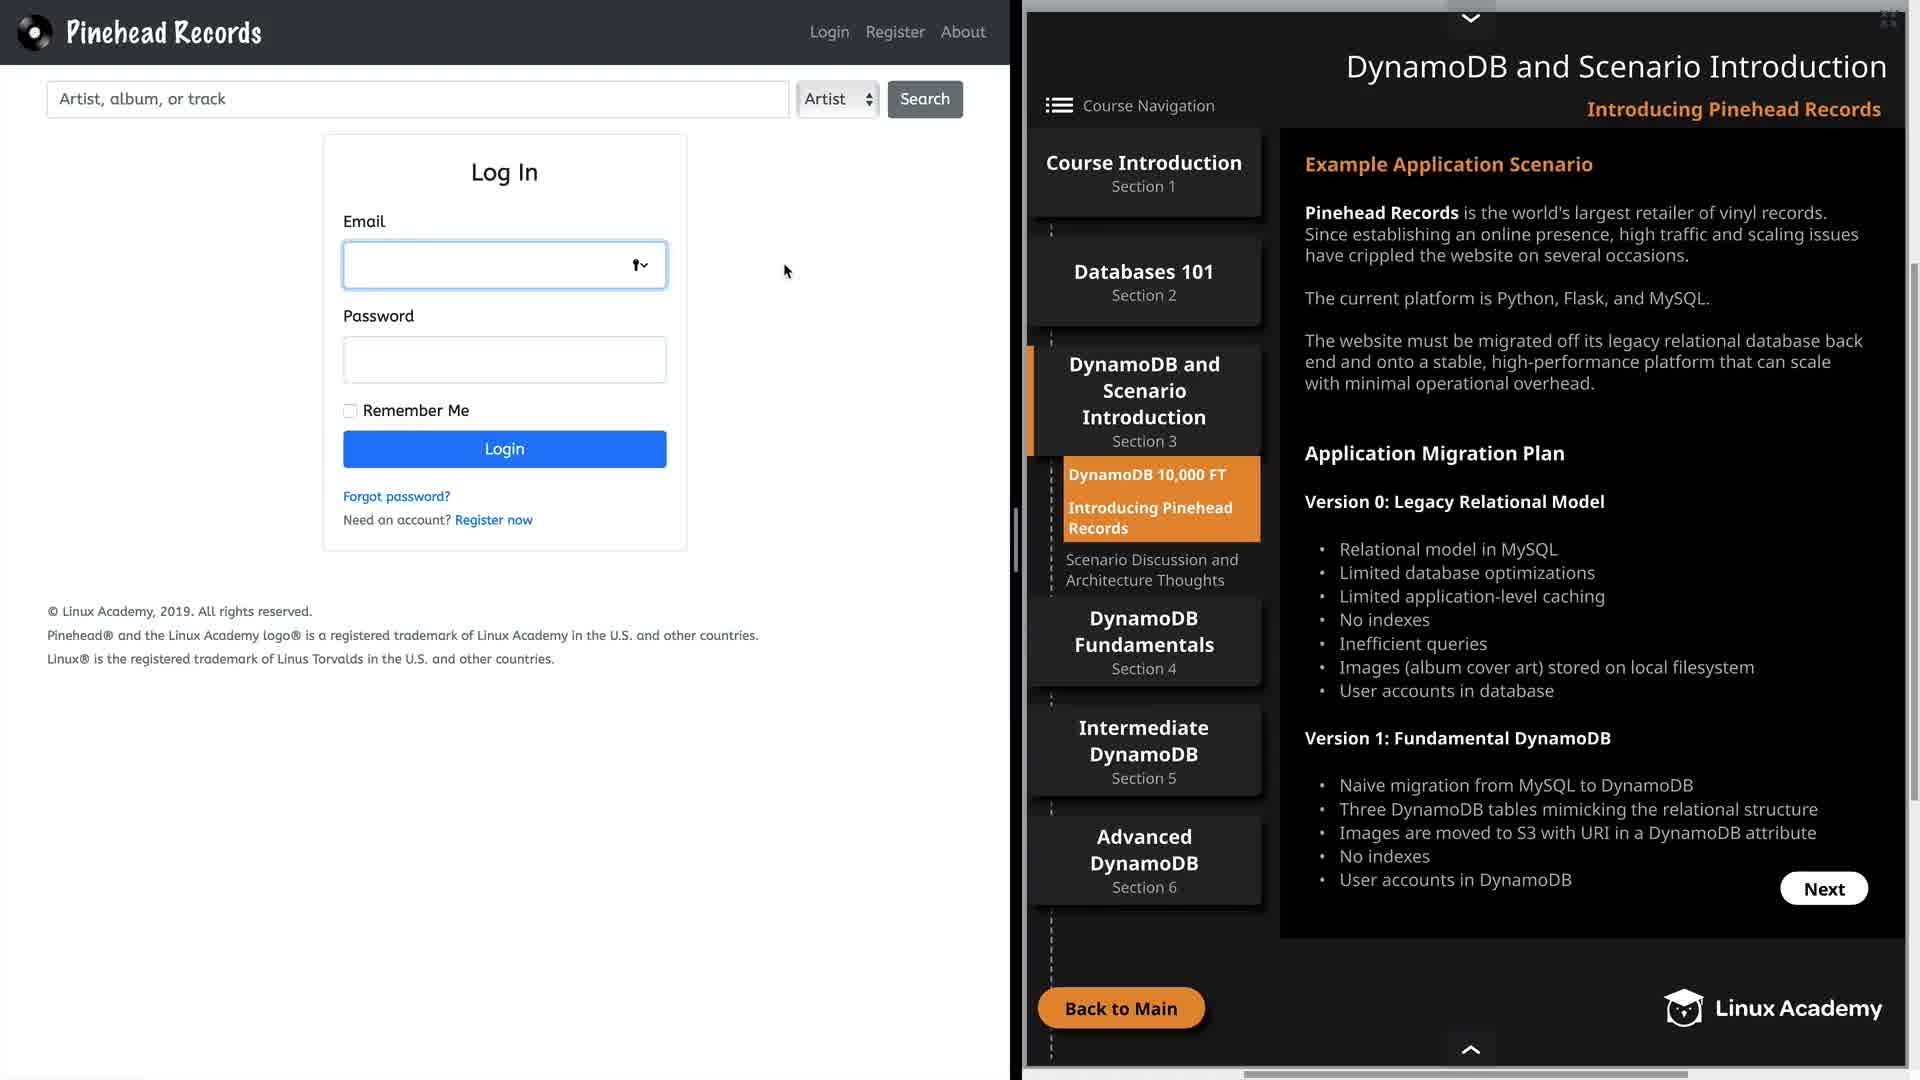
Task: Click the Register now link
Action: [493, 520]
